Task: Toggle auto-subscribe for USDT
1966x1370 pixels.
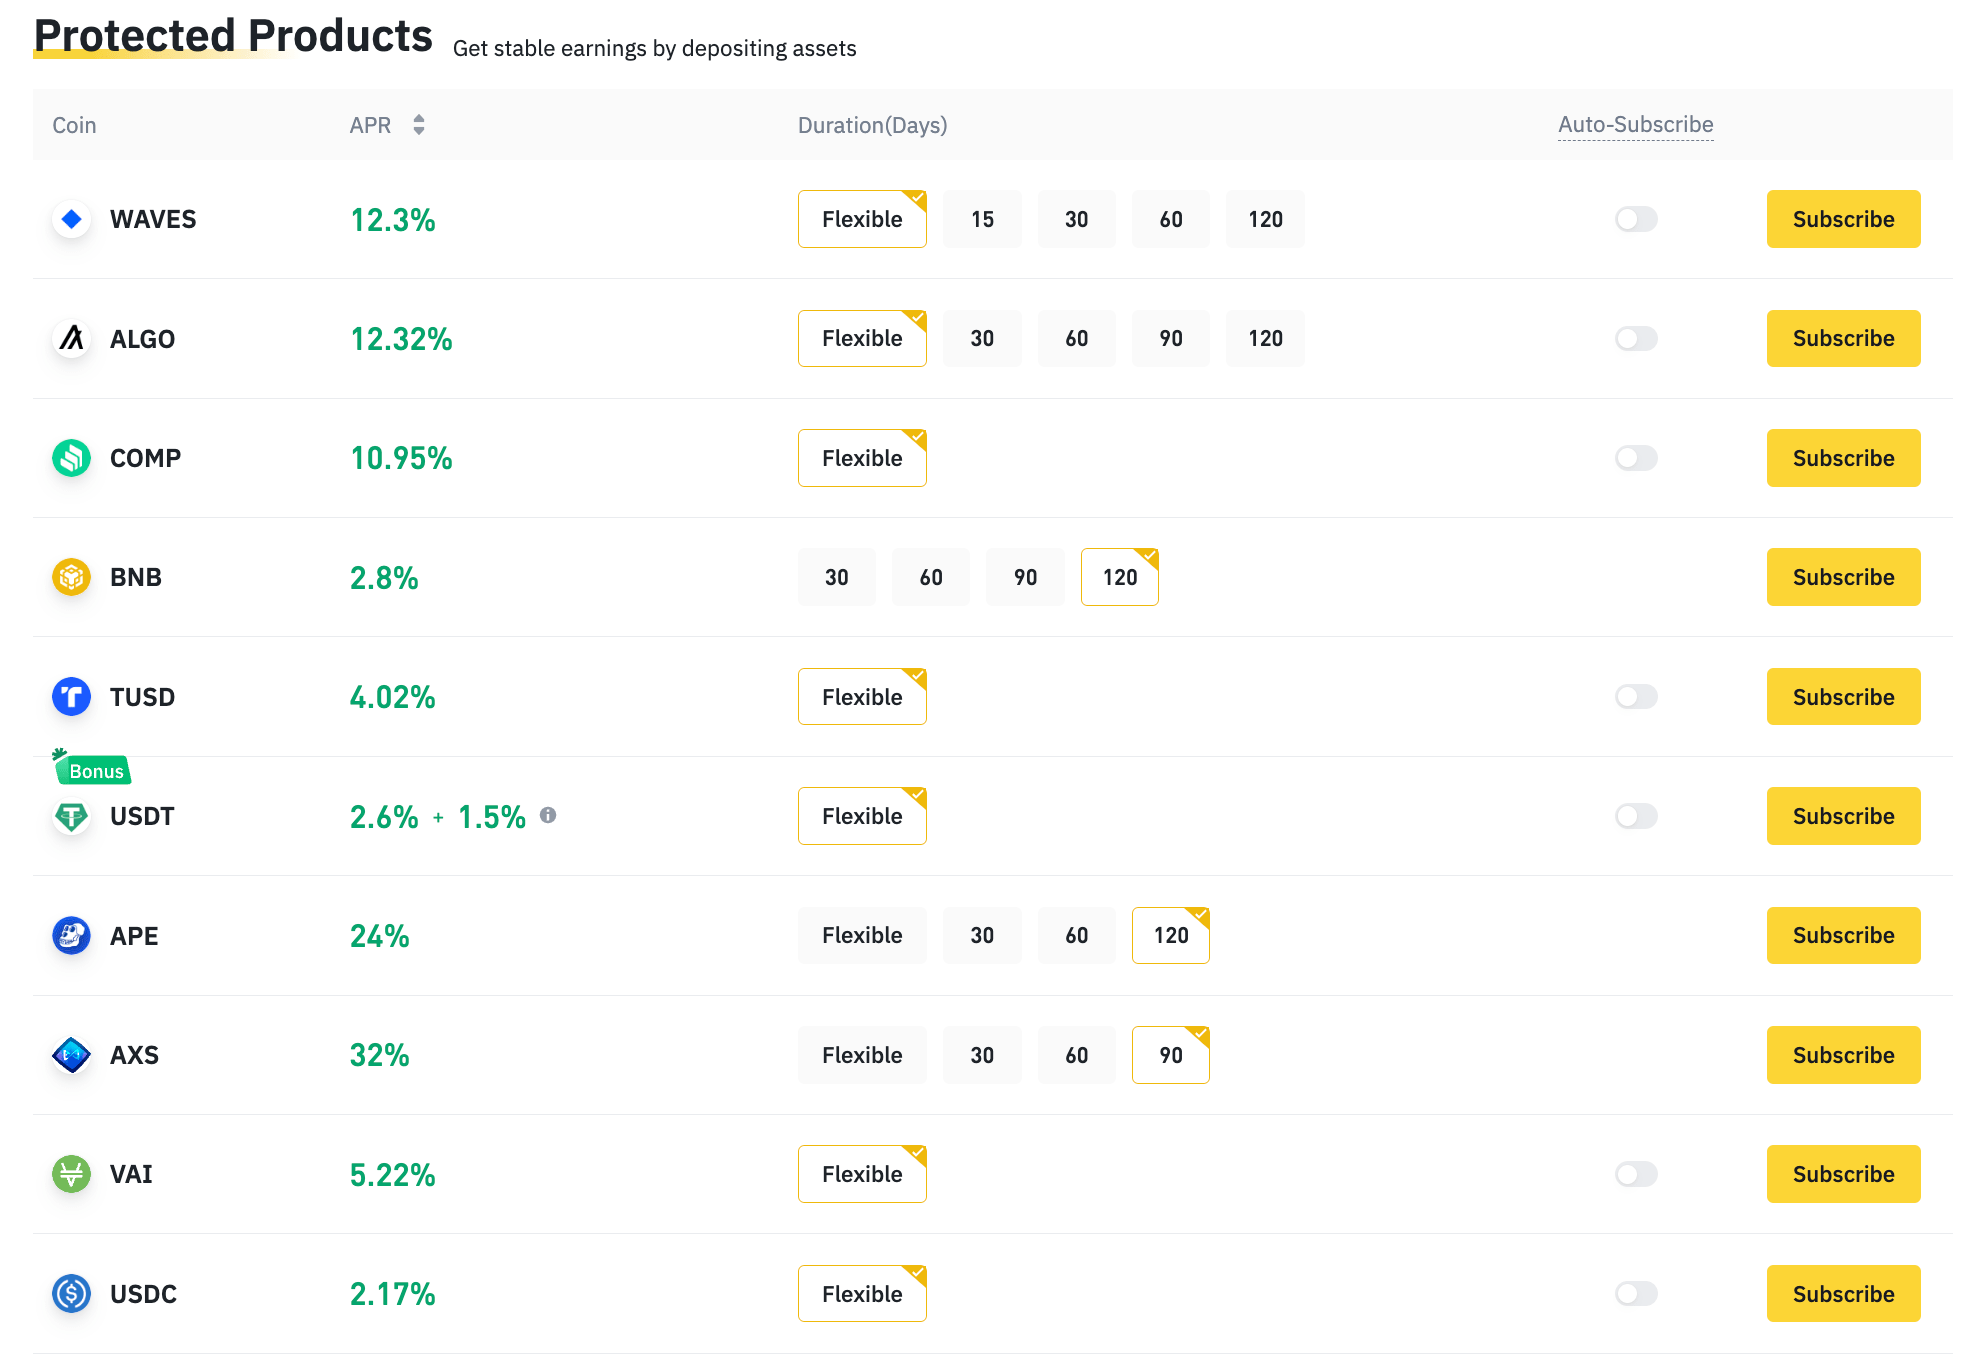Action: coord(1636,816)
